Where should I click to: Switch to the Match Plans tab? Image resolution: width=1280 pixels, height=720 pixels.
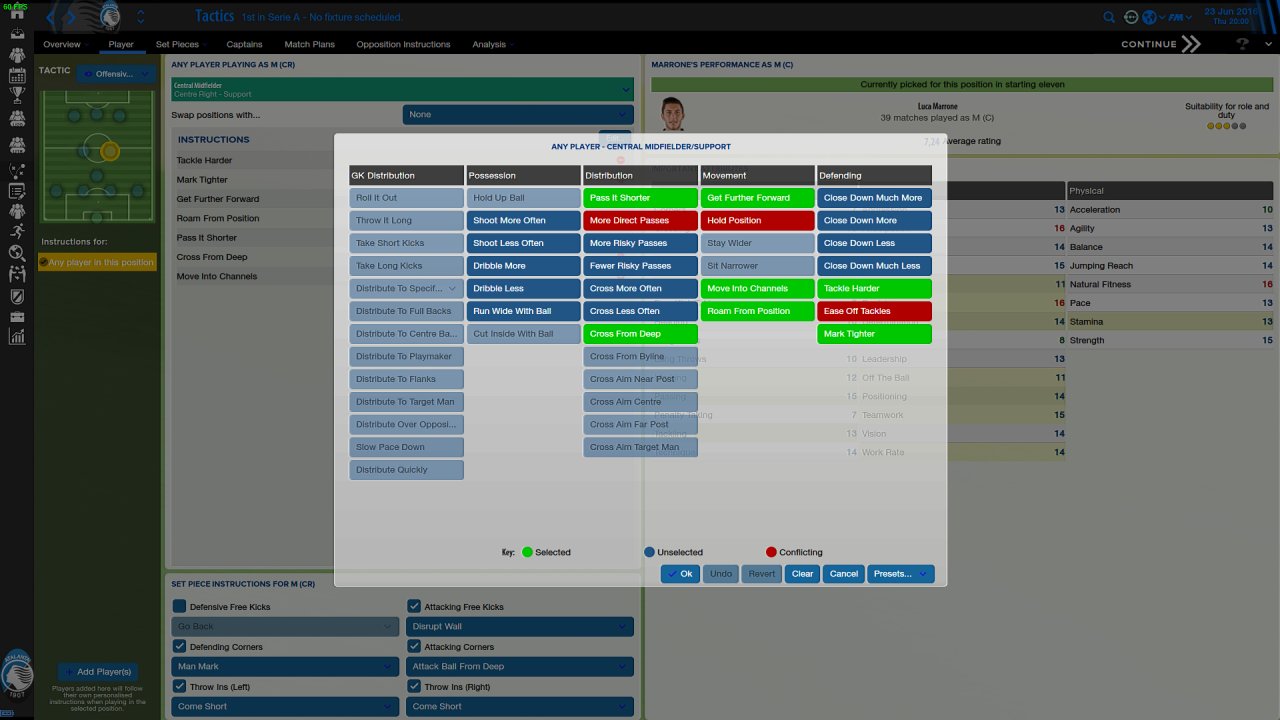coord(310,45)
